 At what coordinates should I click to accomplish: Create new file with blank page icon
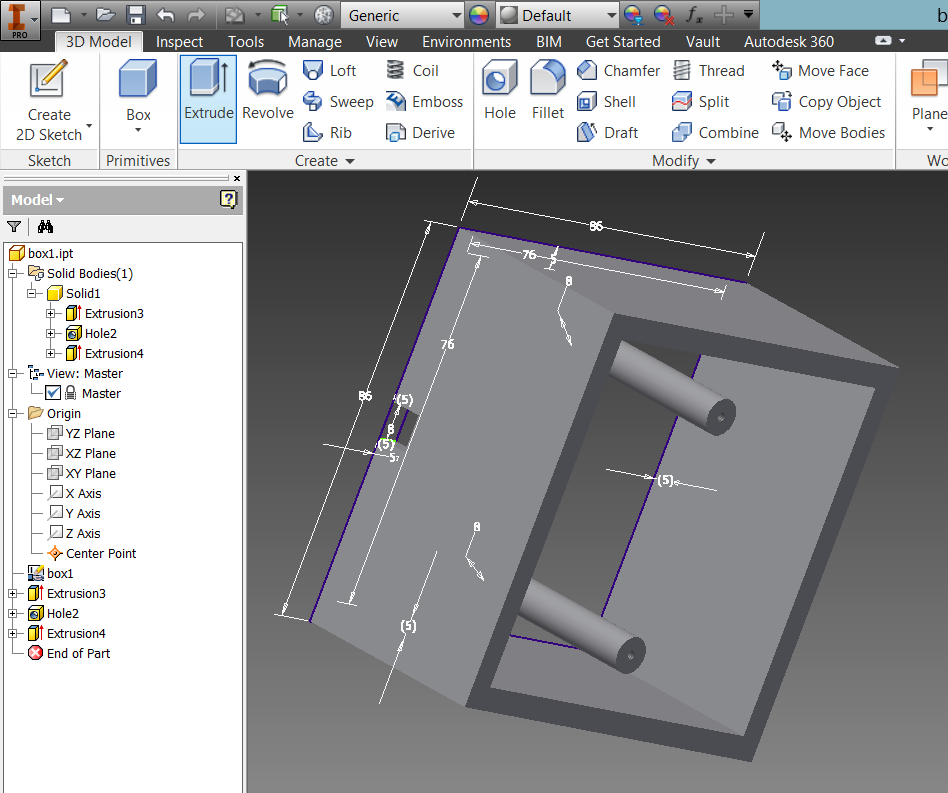(x=61, y=15)
